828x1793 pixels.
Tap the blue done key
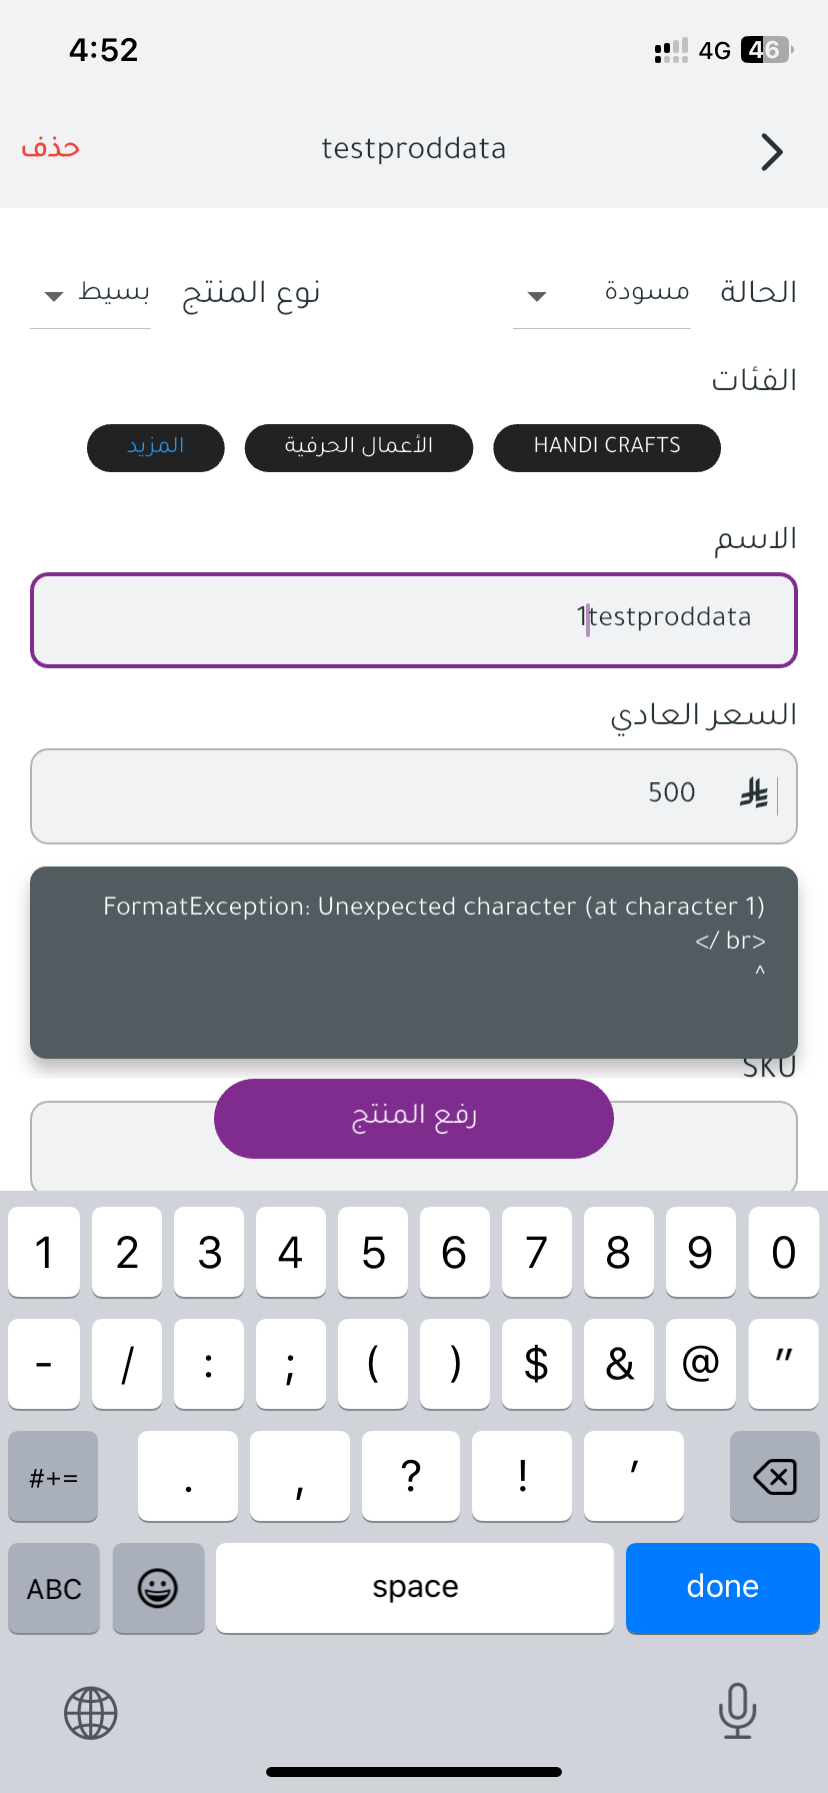coord(722,1588)
